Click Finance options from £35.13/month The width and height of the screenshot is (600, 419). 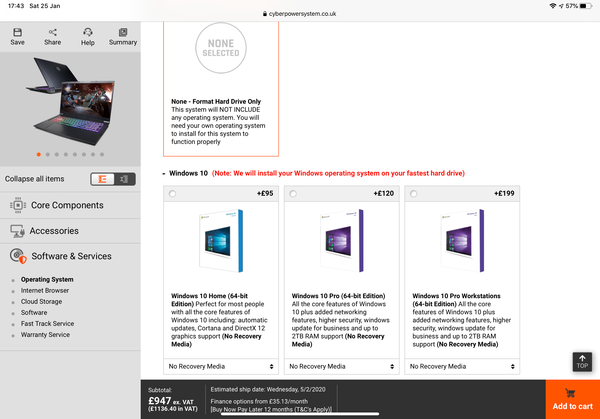coord(259,401)
